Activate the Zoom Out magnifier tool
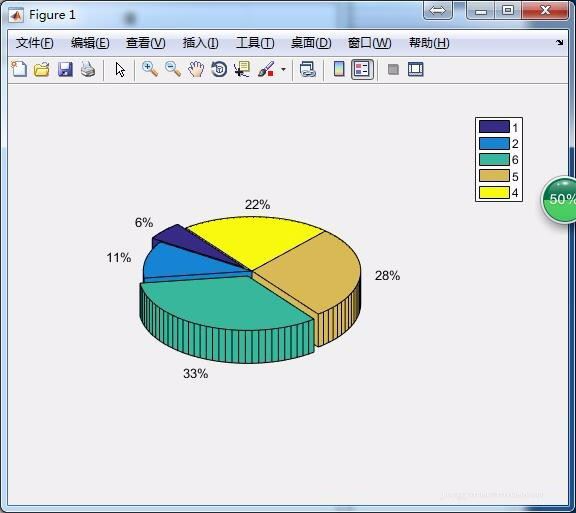 pyautogui.click(x=173, y=69)
